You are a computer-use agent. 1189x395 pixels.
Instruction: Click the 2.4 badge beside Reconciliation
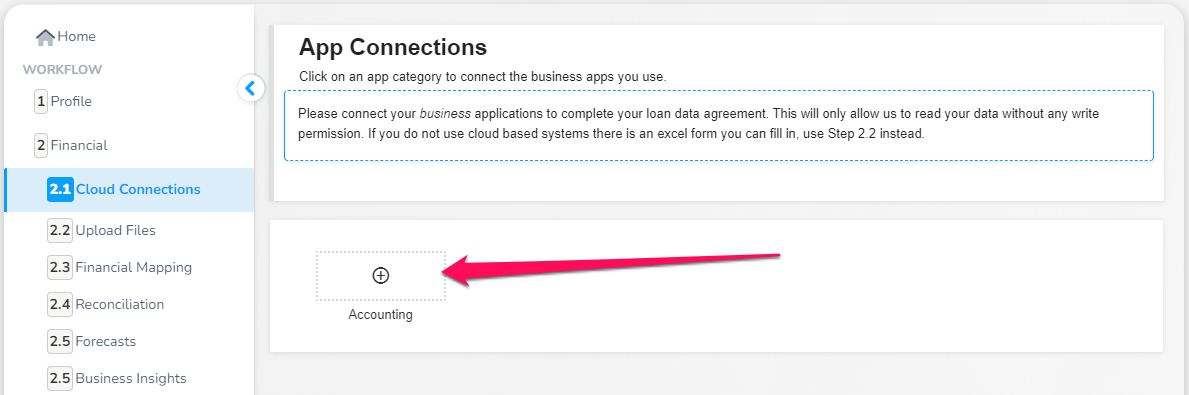pos(60,305)
